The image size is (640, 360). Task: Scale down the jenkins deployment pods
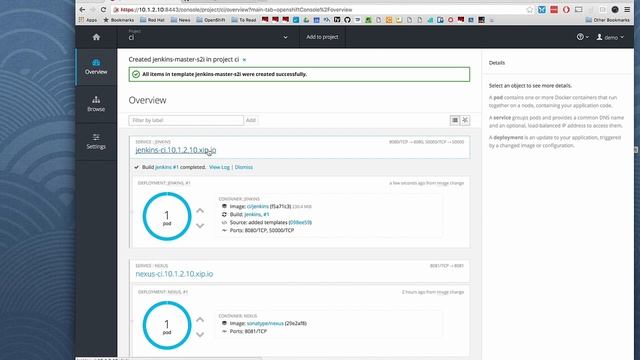coord(200,225)
